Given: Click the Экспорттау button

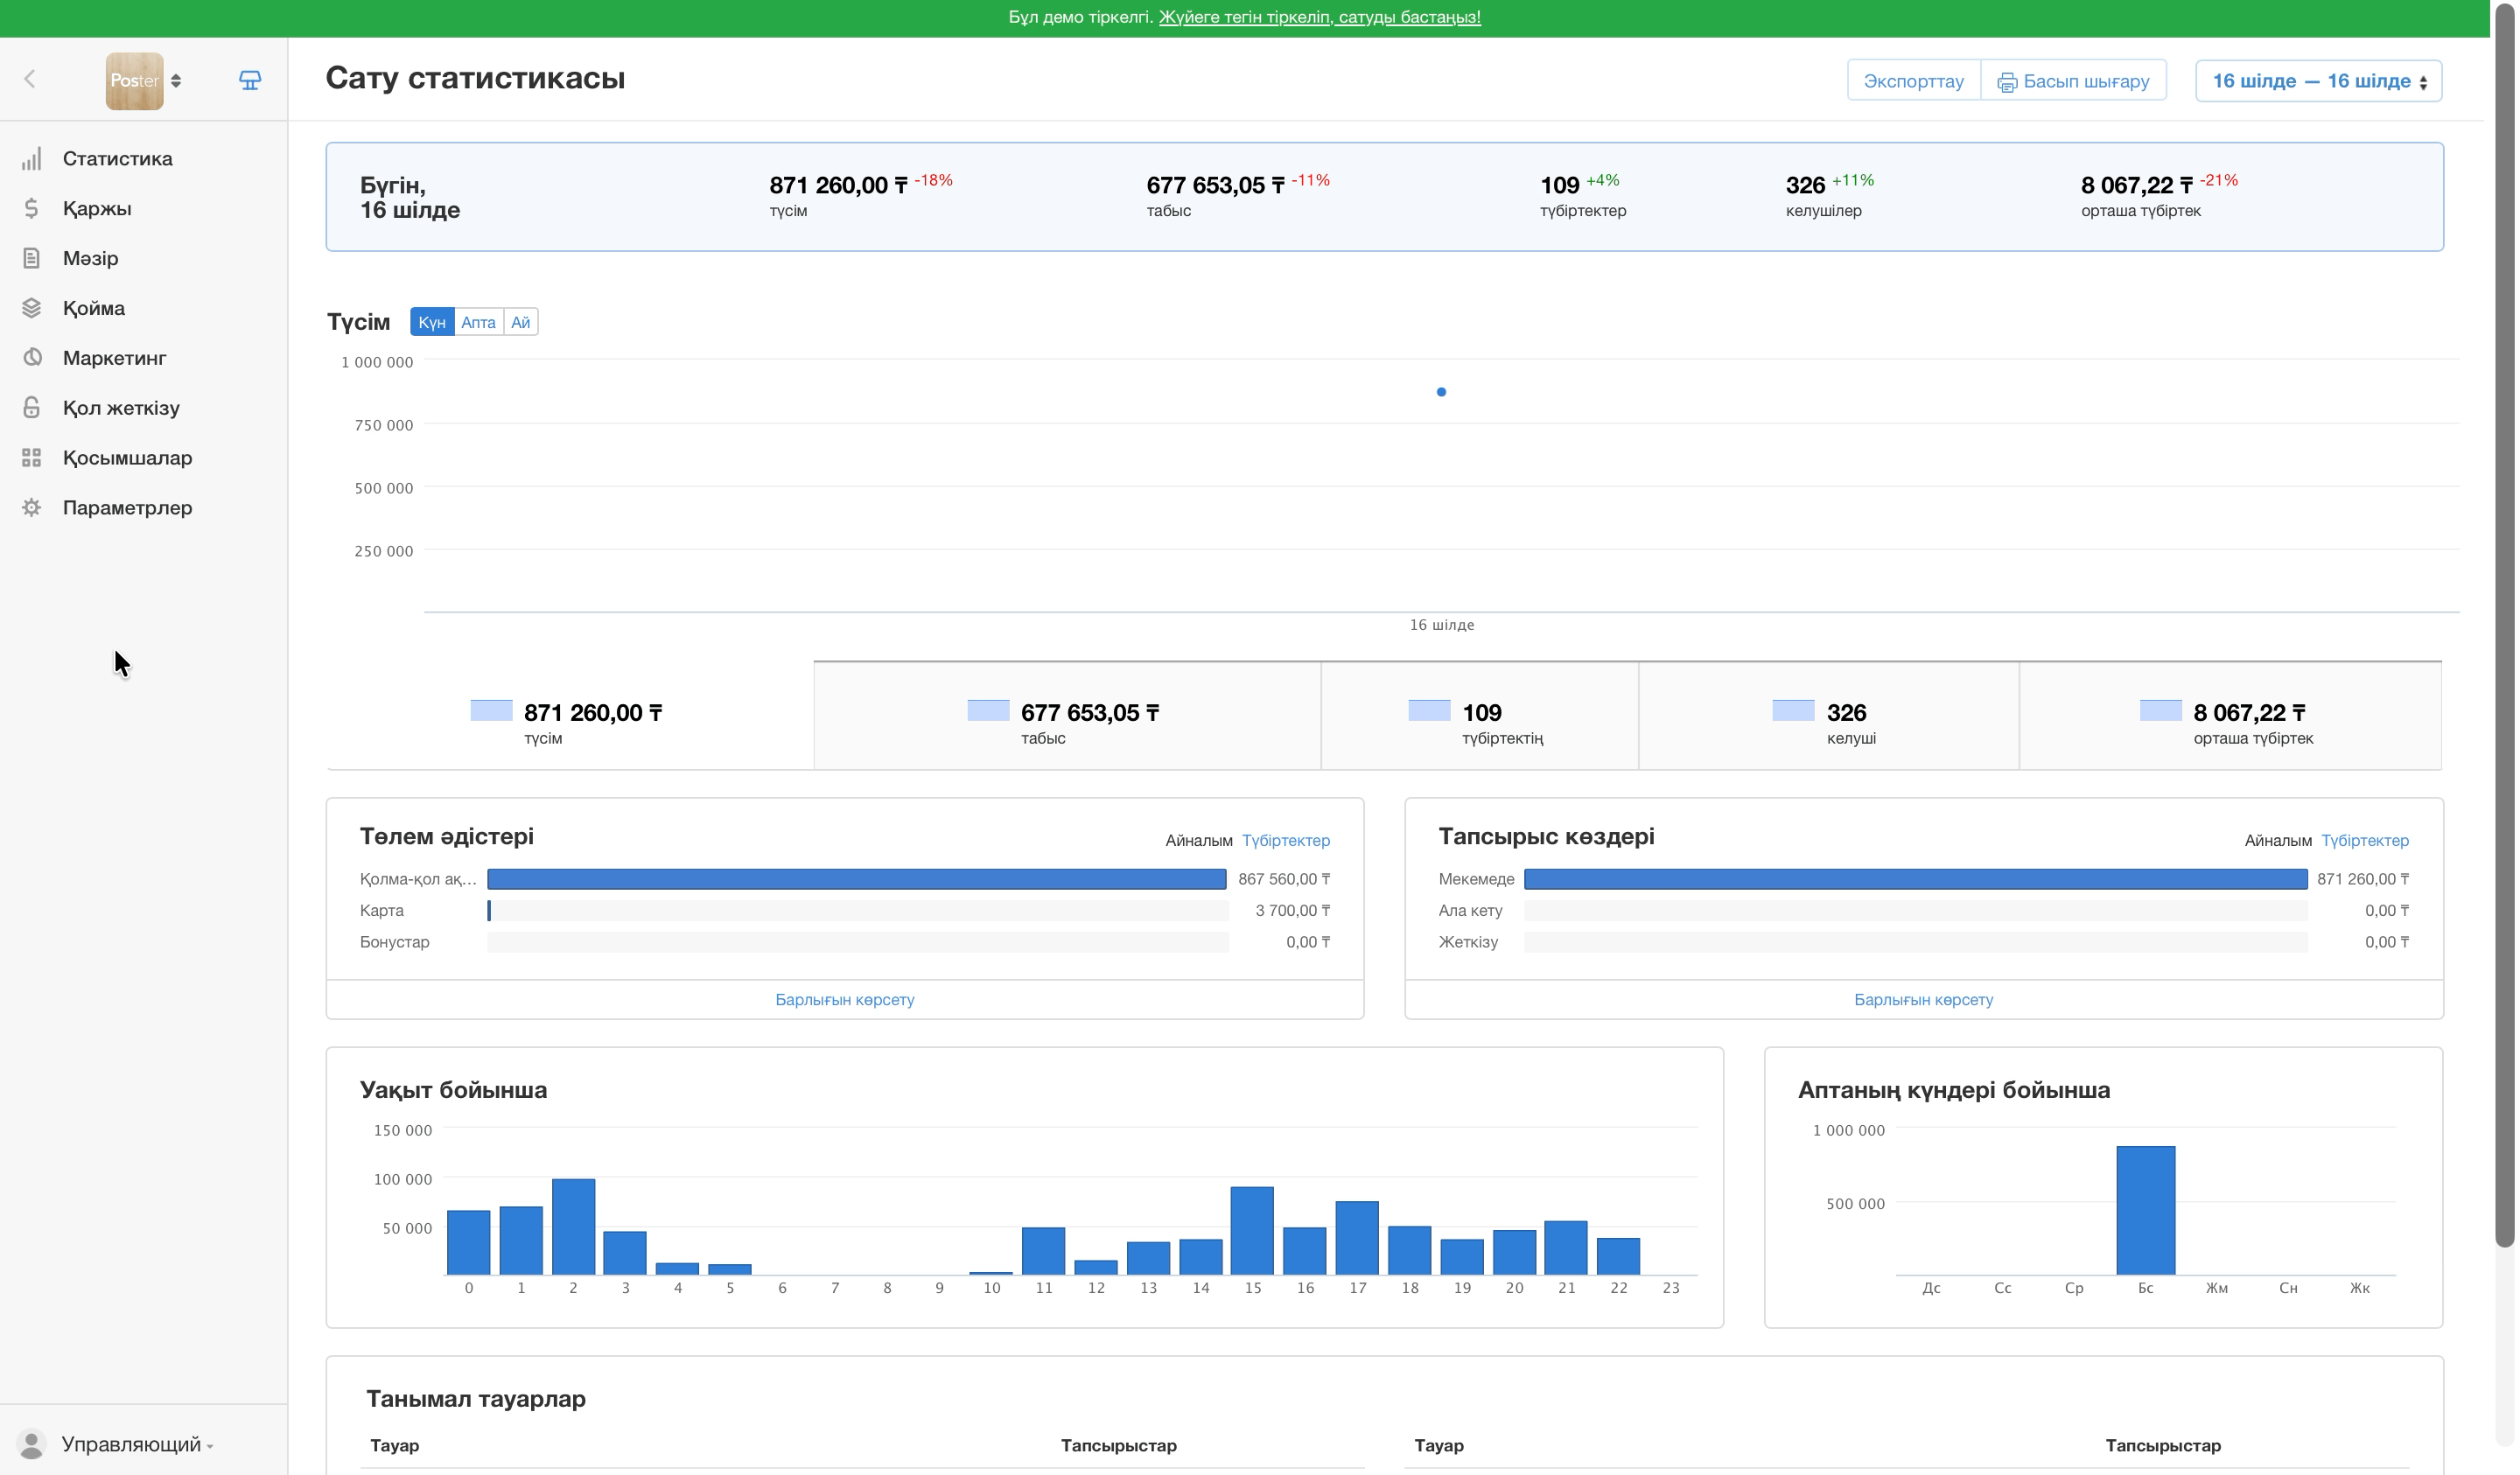Looking at the screenshot, I should [x=1913, y=81].
